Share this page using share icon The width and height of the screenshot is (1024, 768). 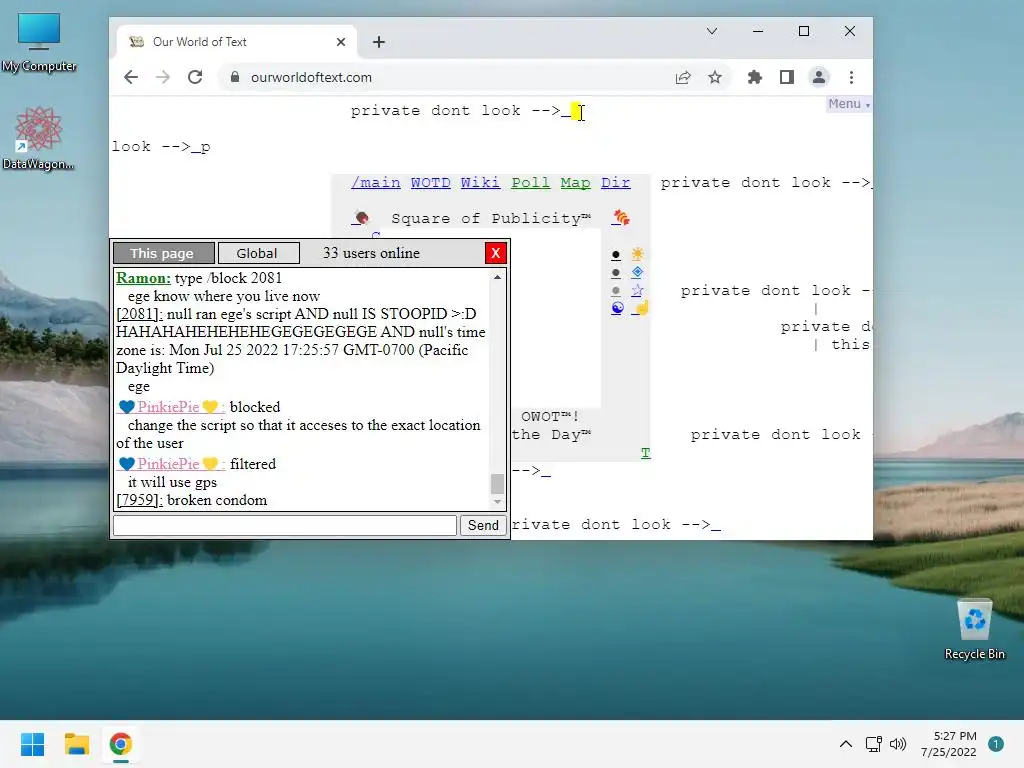click(683, 77)
